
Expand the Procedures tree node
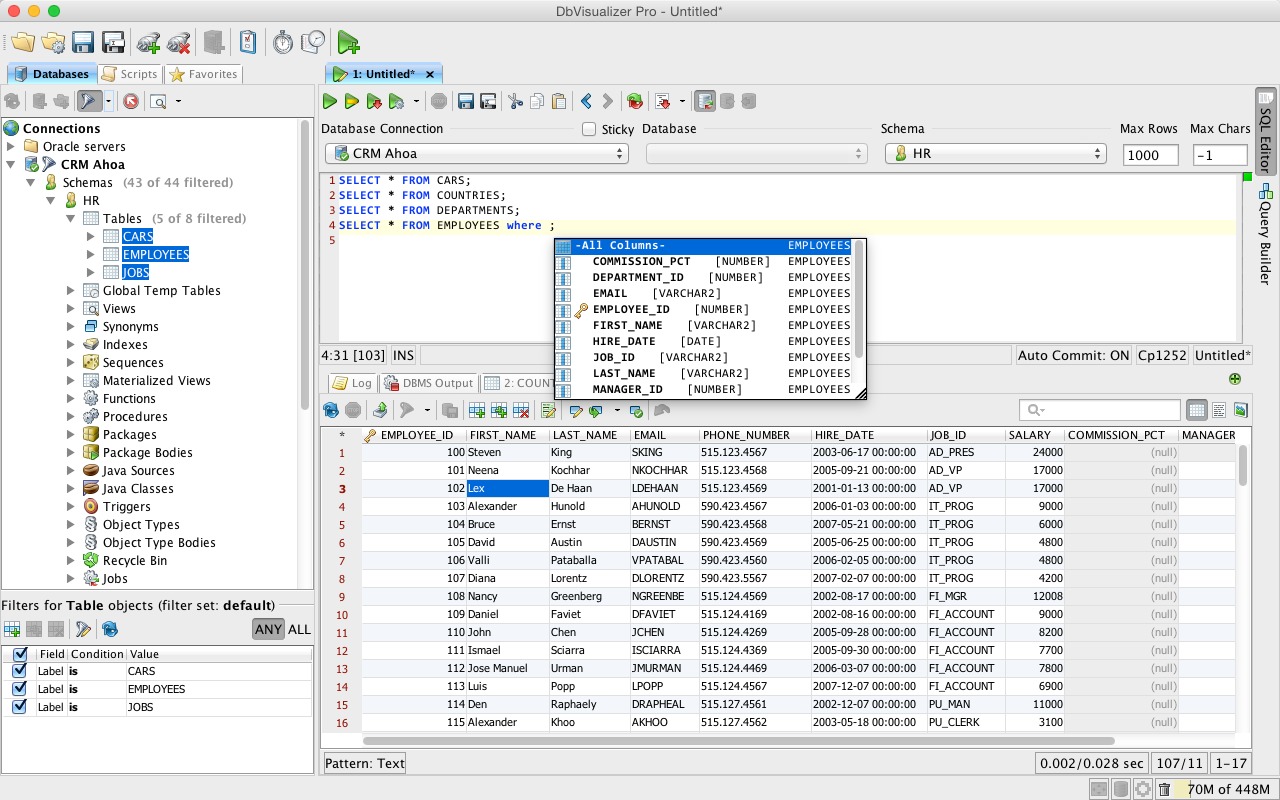coord(71,417)
